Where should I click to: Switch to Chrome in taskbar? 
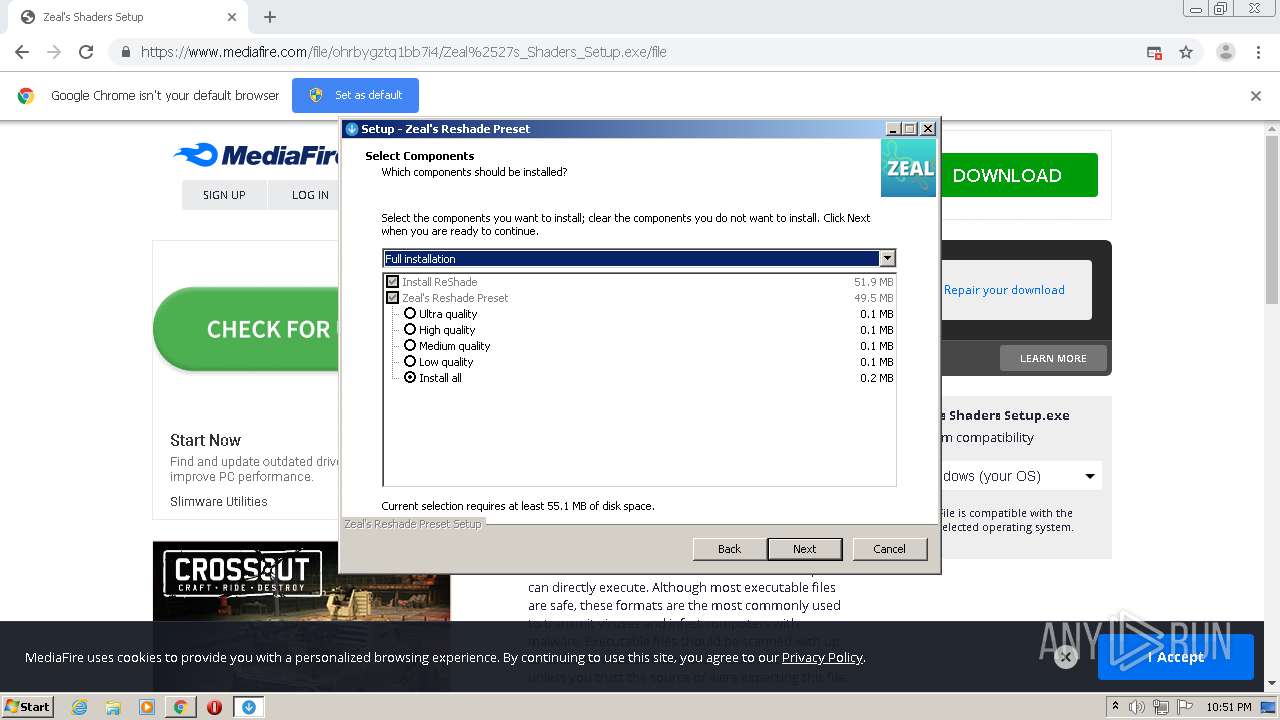[181, 707]
